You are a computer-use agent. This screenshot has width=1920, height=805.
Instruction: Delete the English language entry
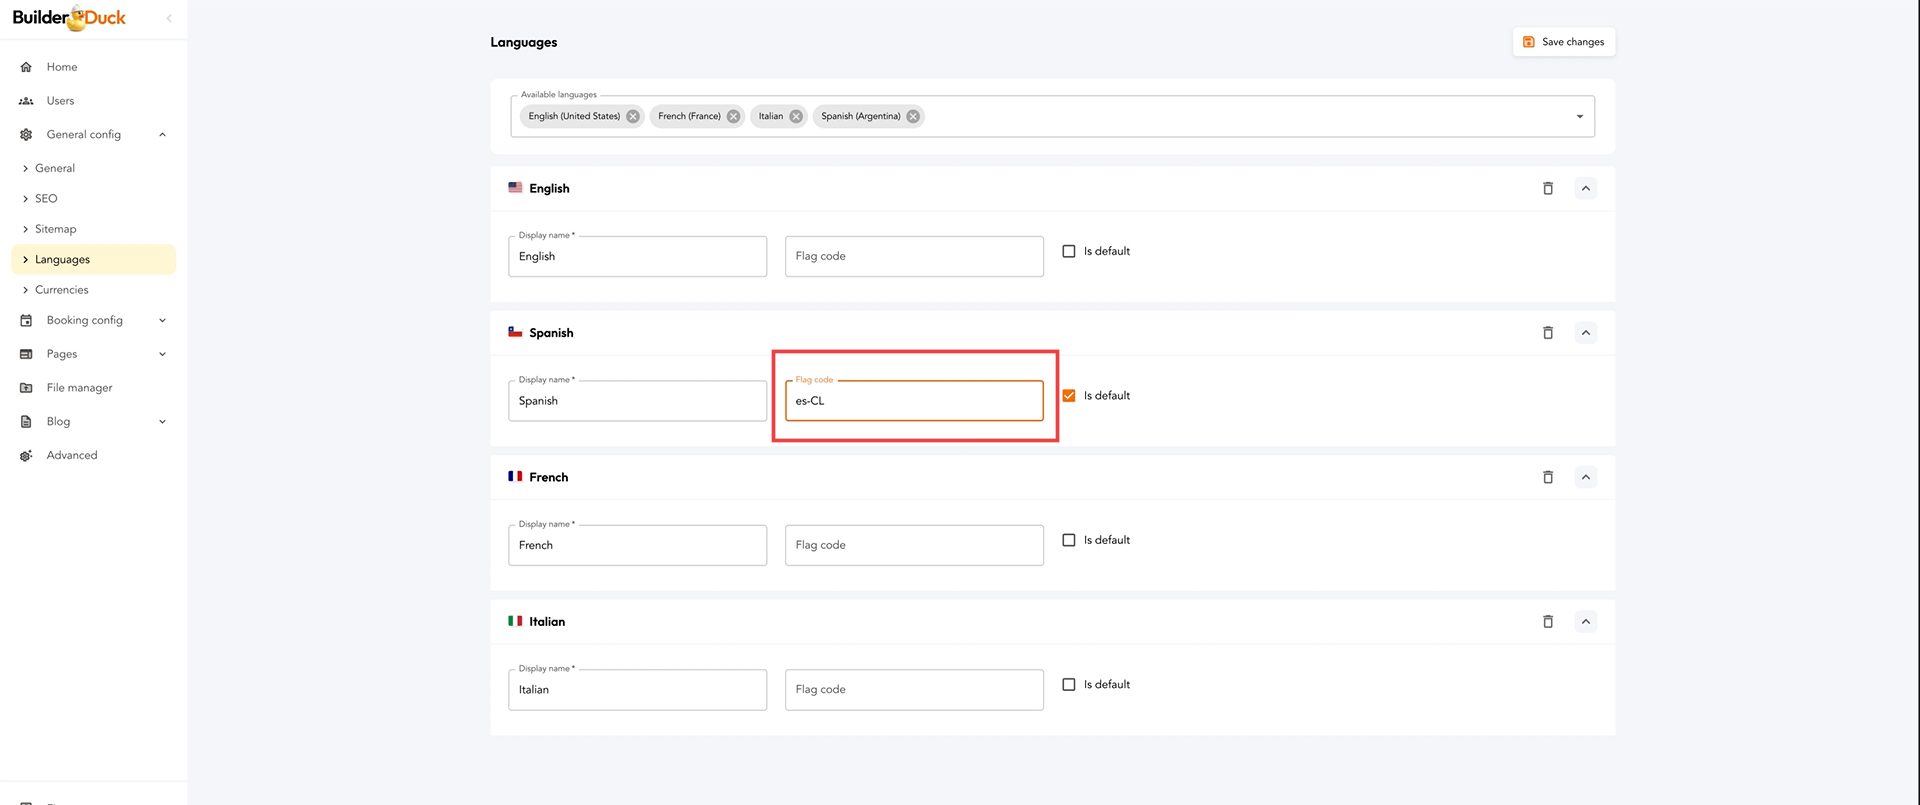1547,188
